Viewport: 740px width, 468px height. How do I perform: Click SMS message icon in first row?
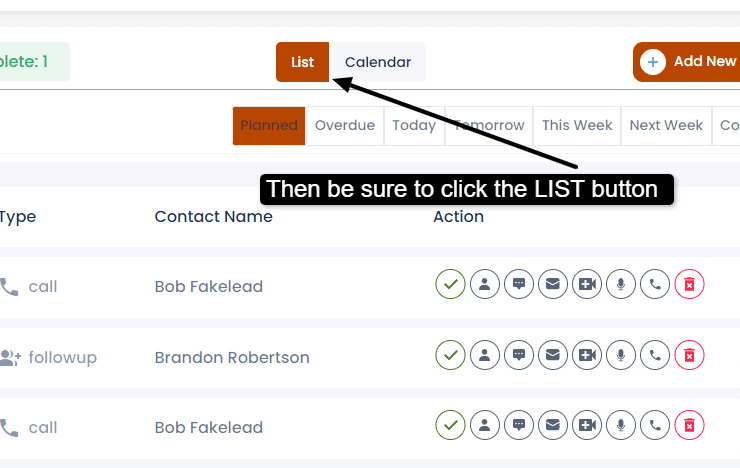519,285
